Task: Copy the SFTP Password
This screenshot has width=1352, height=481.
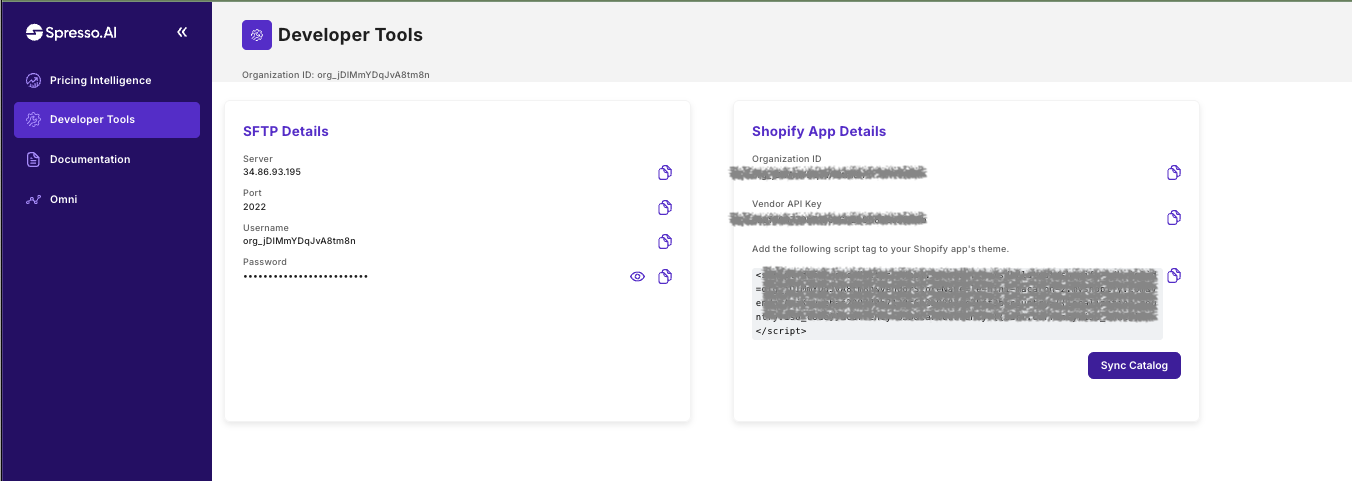Action: [664, 277]
